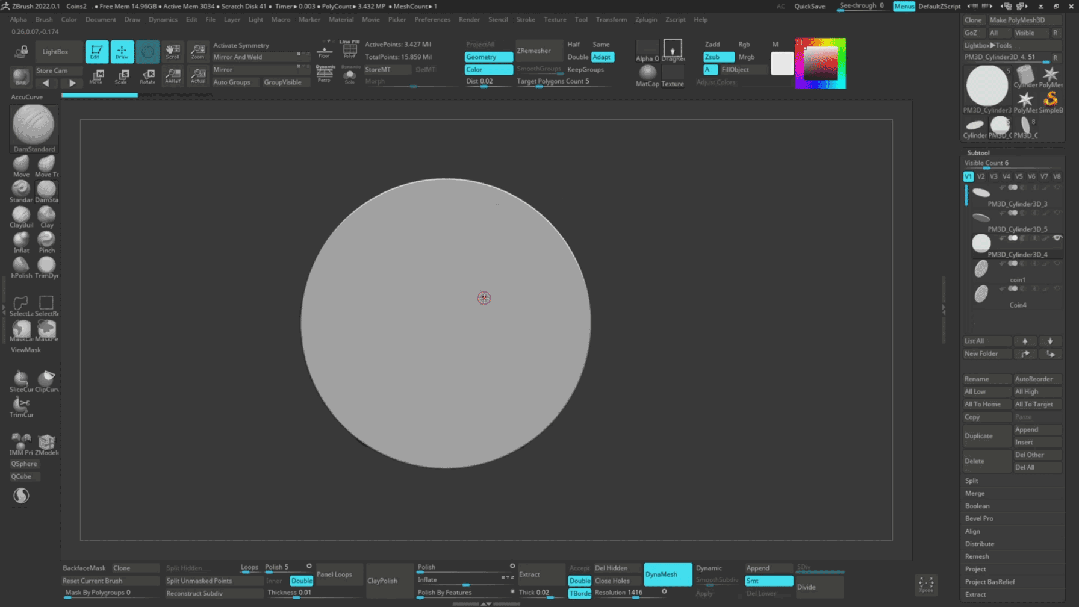Toggle the Draw mode icon

coord(122,52)
